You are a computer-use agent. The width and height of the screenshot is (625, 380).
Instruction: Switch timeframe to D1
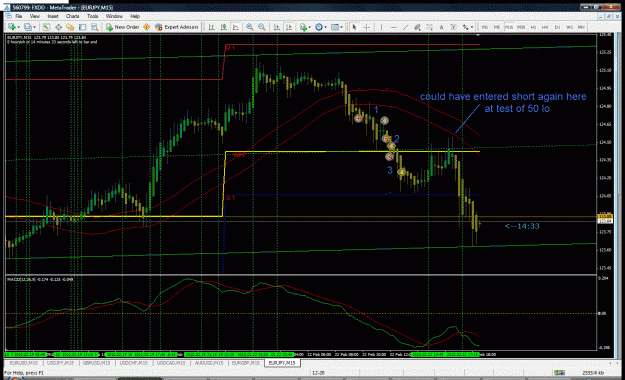(x=557, y=27)
